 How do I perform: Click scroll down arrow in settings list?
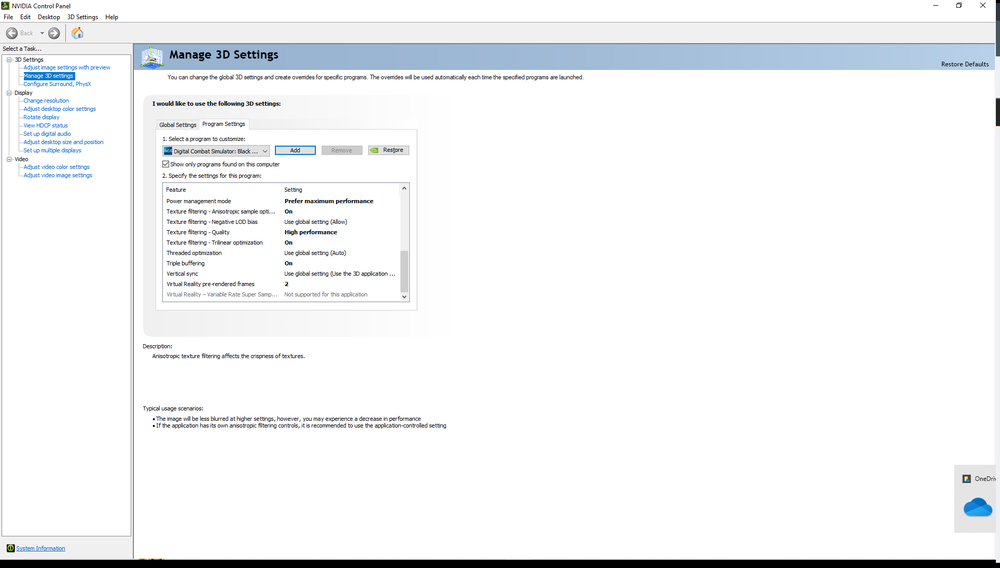404,296
